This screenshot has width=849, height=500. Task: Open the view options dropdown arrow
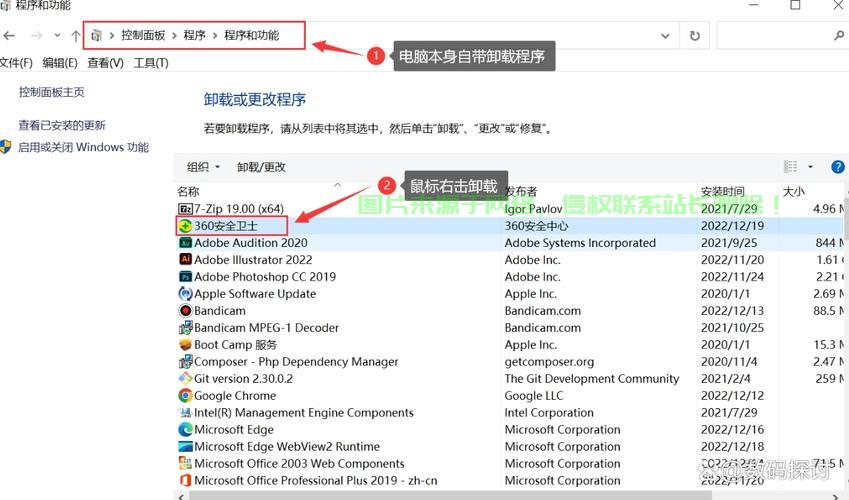tap(811, 167)
